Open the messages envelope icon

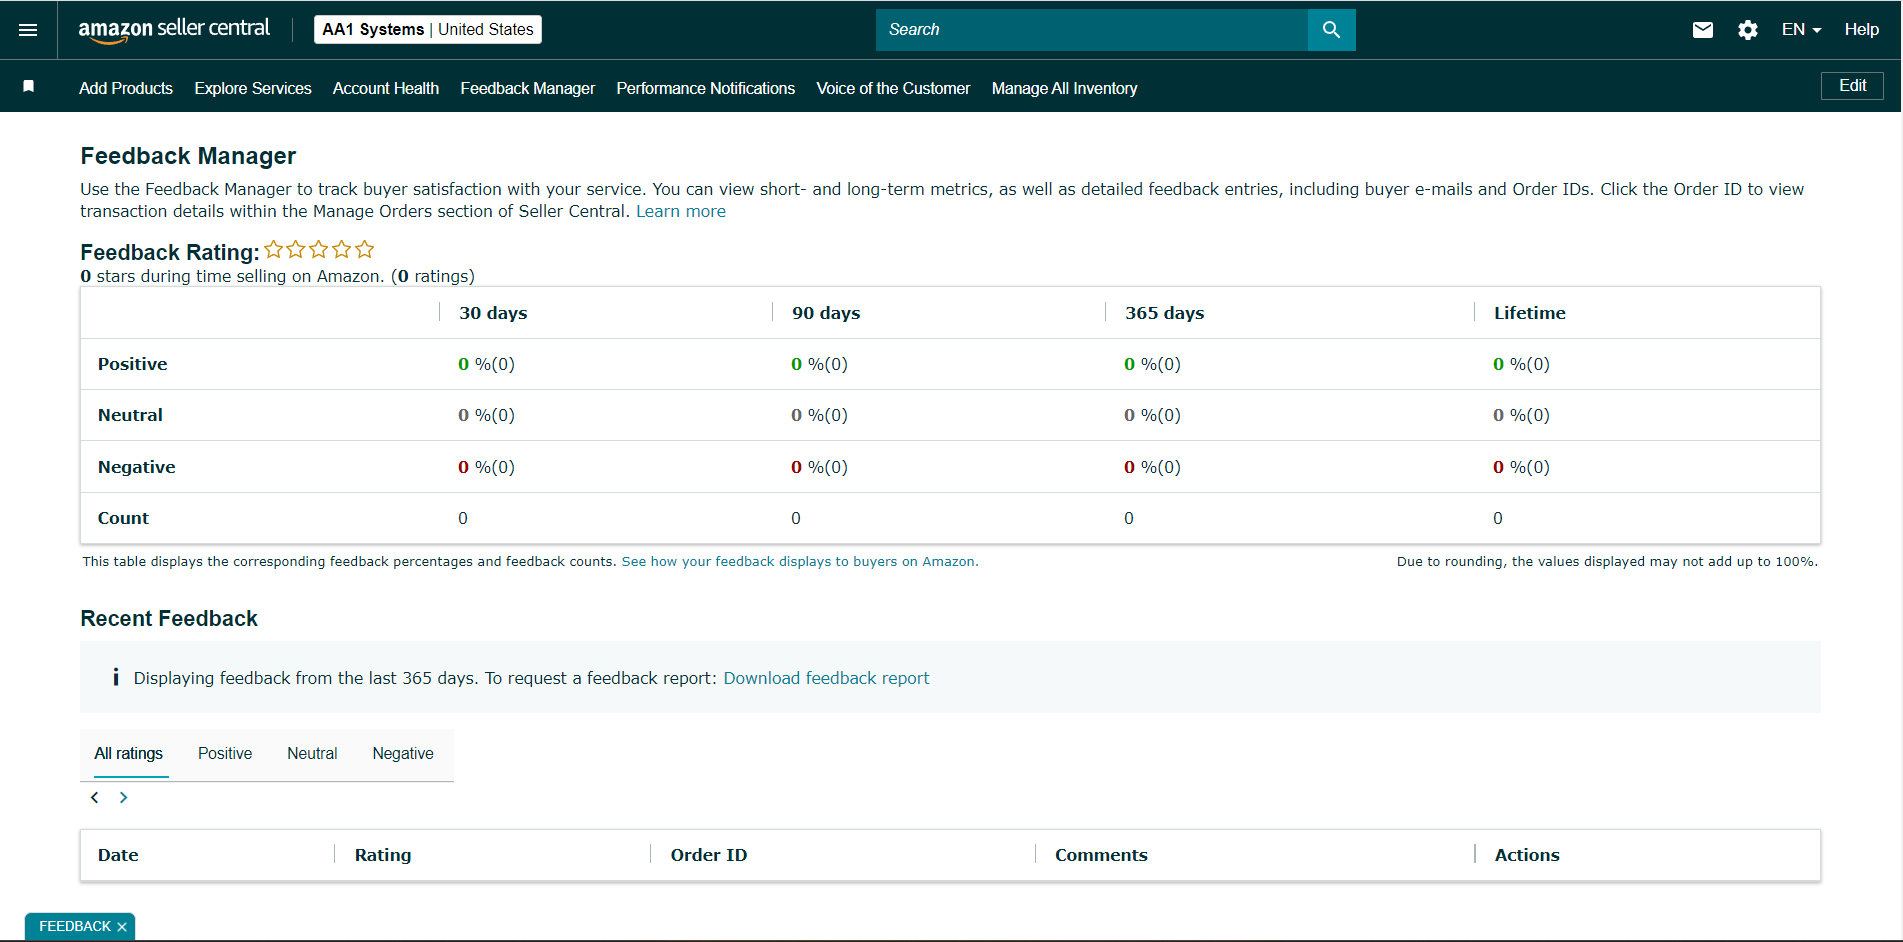click(1702, 30)
